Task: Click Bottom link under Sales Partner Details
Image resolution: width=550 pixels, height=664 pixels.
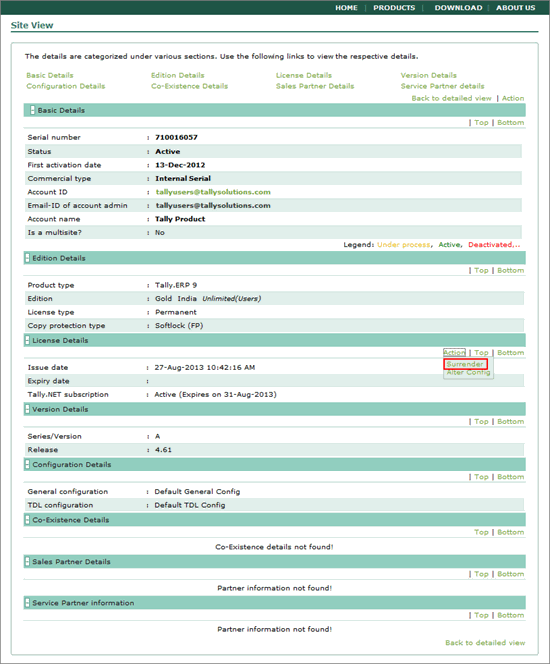Action: 510,574
